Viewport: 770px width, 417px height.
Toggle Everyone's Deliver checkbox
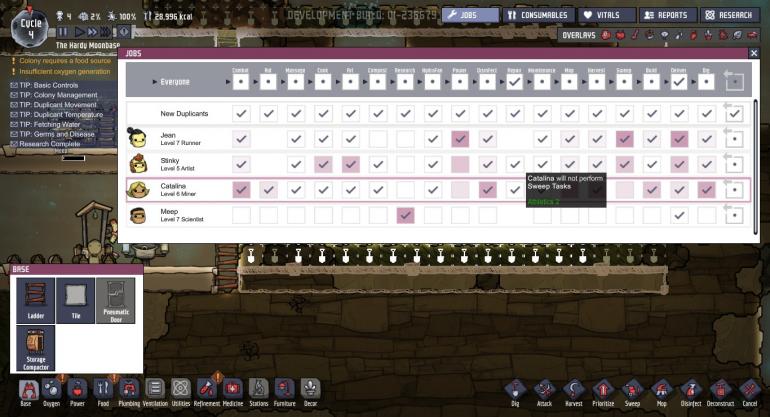click(679, 82)
